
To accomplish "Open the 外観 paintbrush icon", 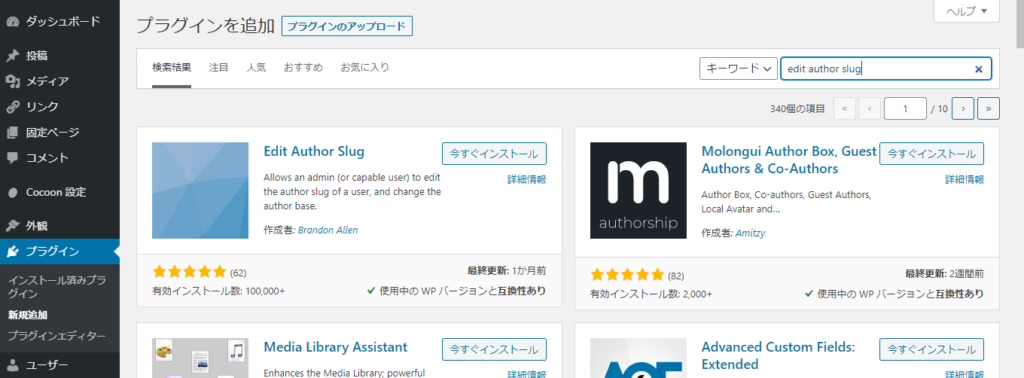I will 12,227.
